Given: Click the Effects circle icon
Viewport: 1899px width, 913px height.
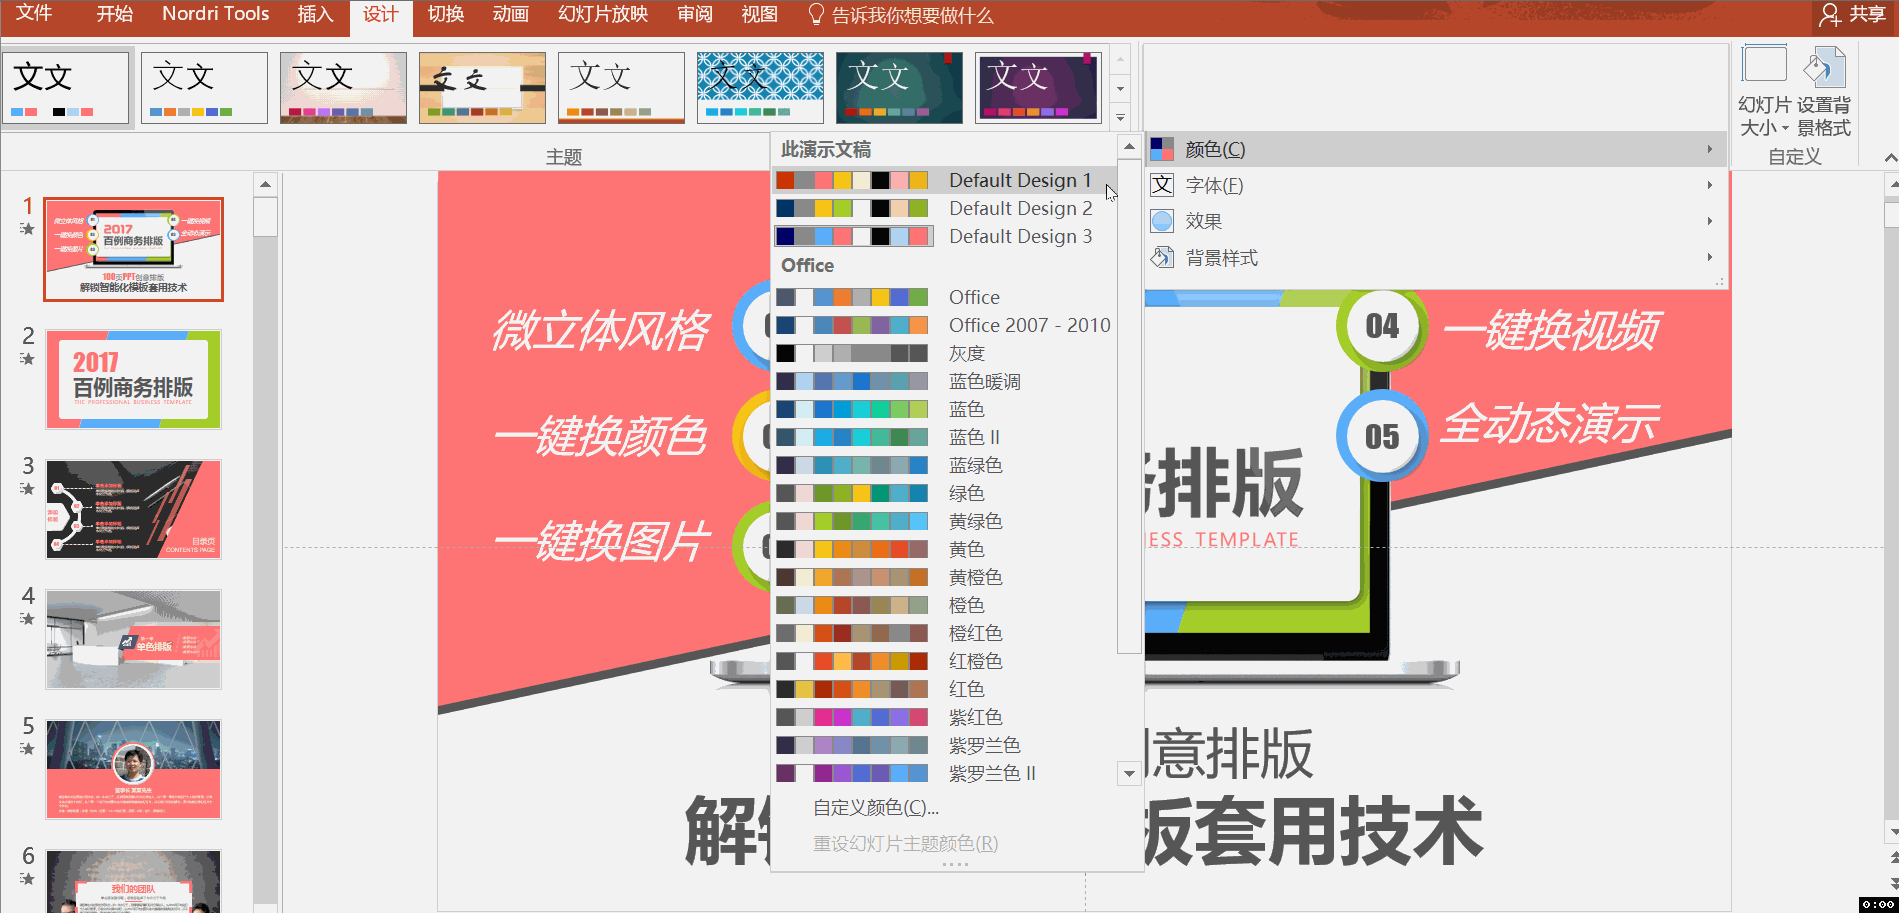Looking at the screenshot, I should coord(1162,222).
